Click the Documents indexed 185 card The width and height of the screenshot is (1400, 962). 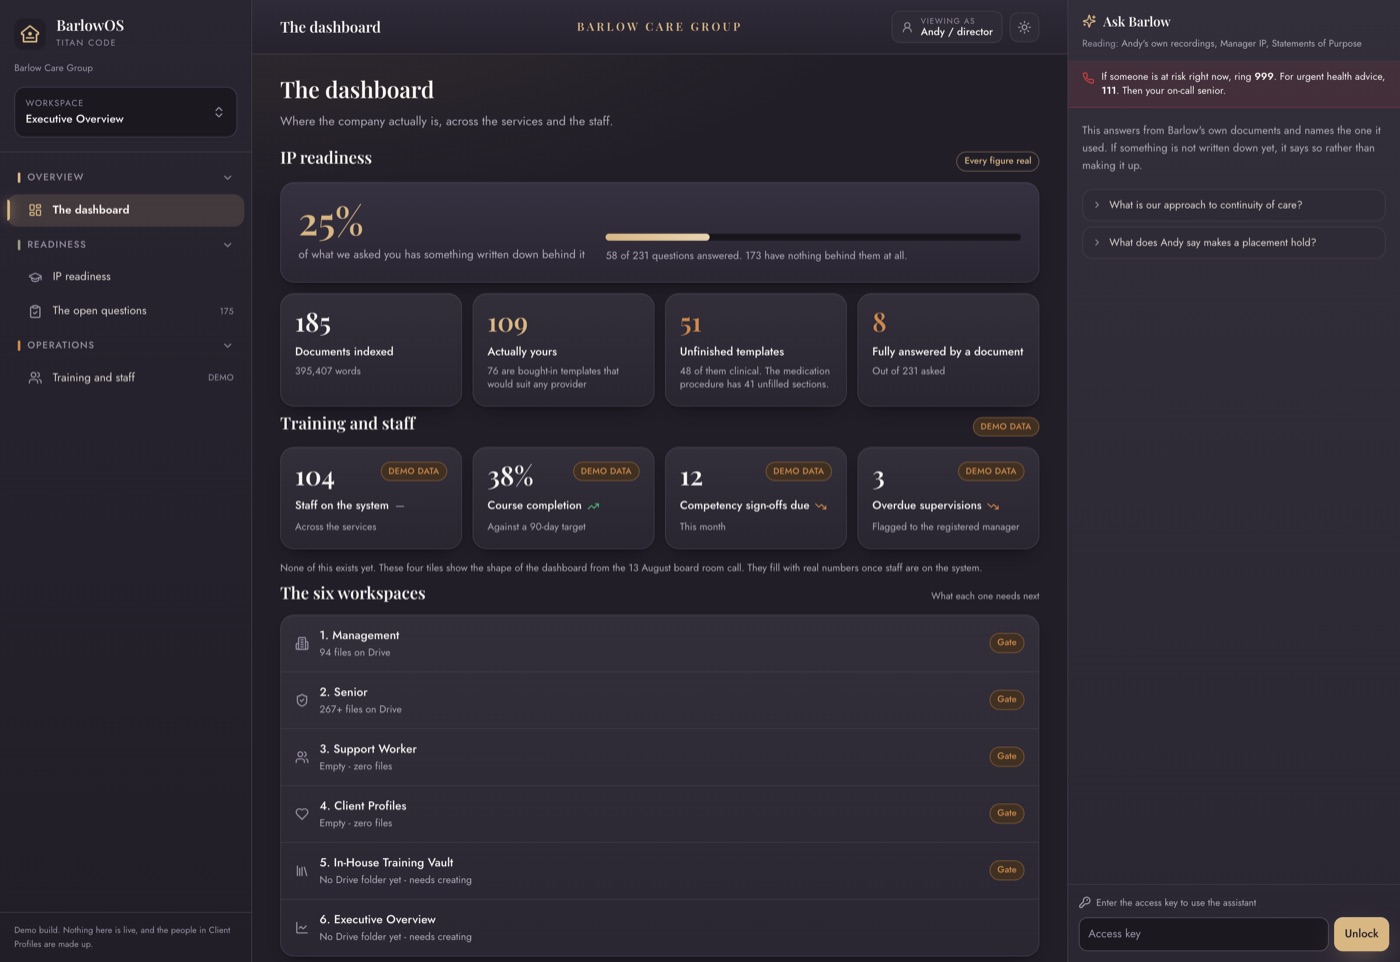(x=371, y=350)
